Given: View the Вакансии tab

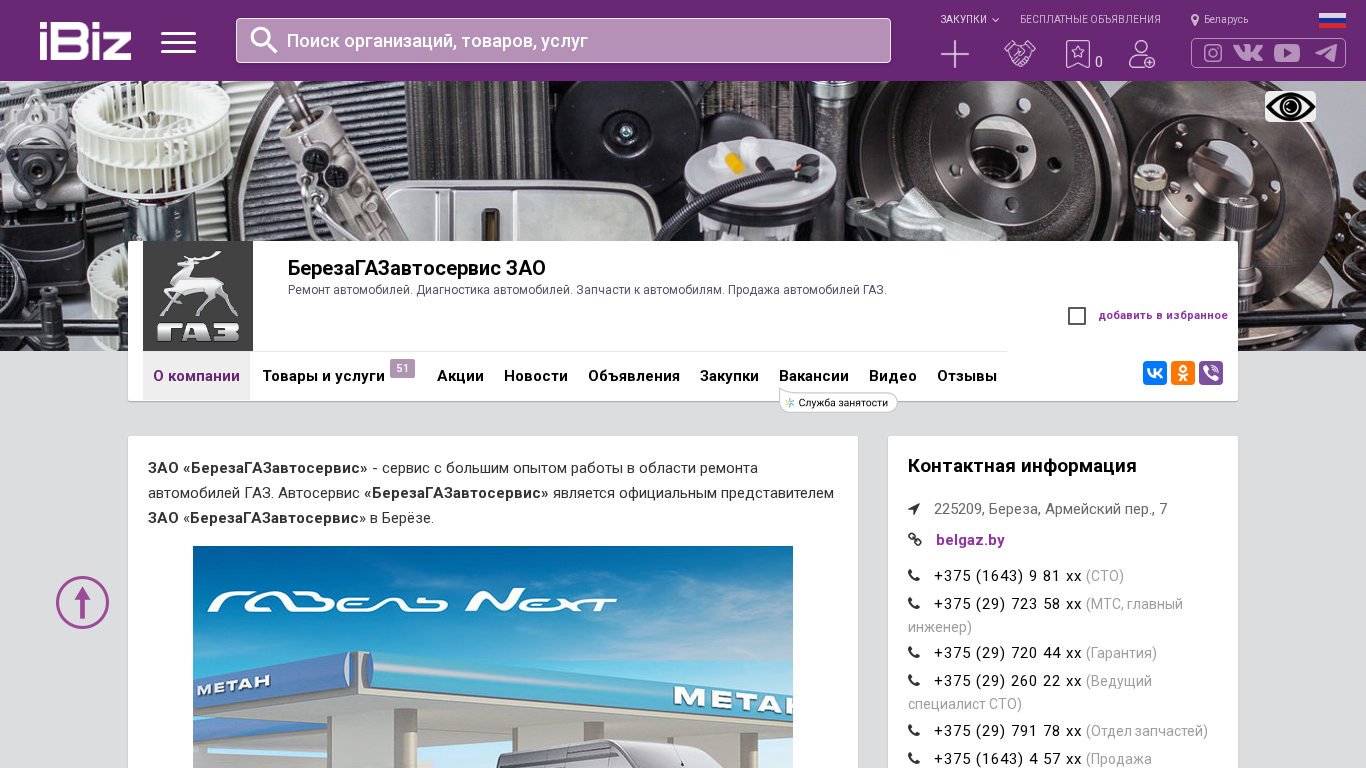Looking at the screenshot, I should click(x=814, y=376).
